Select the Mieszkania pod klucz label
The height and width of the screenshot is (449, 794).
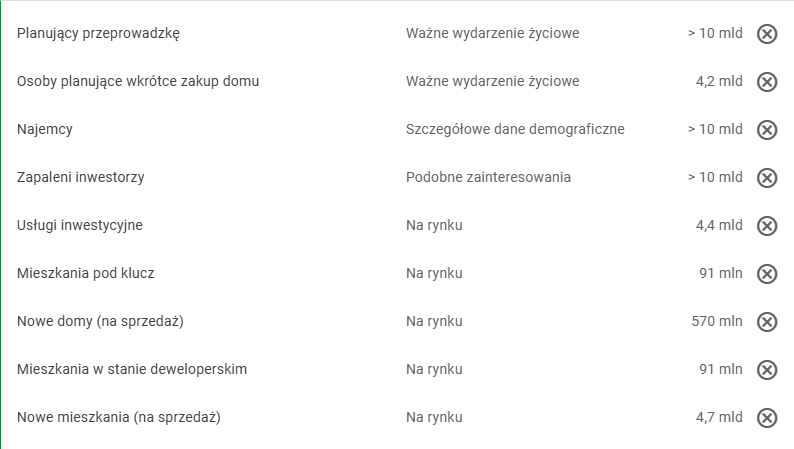(86, 273)
